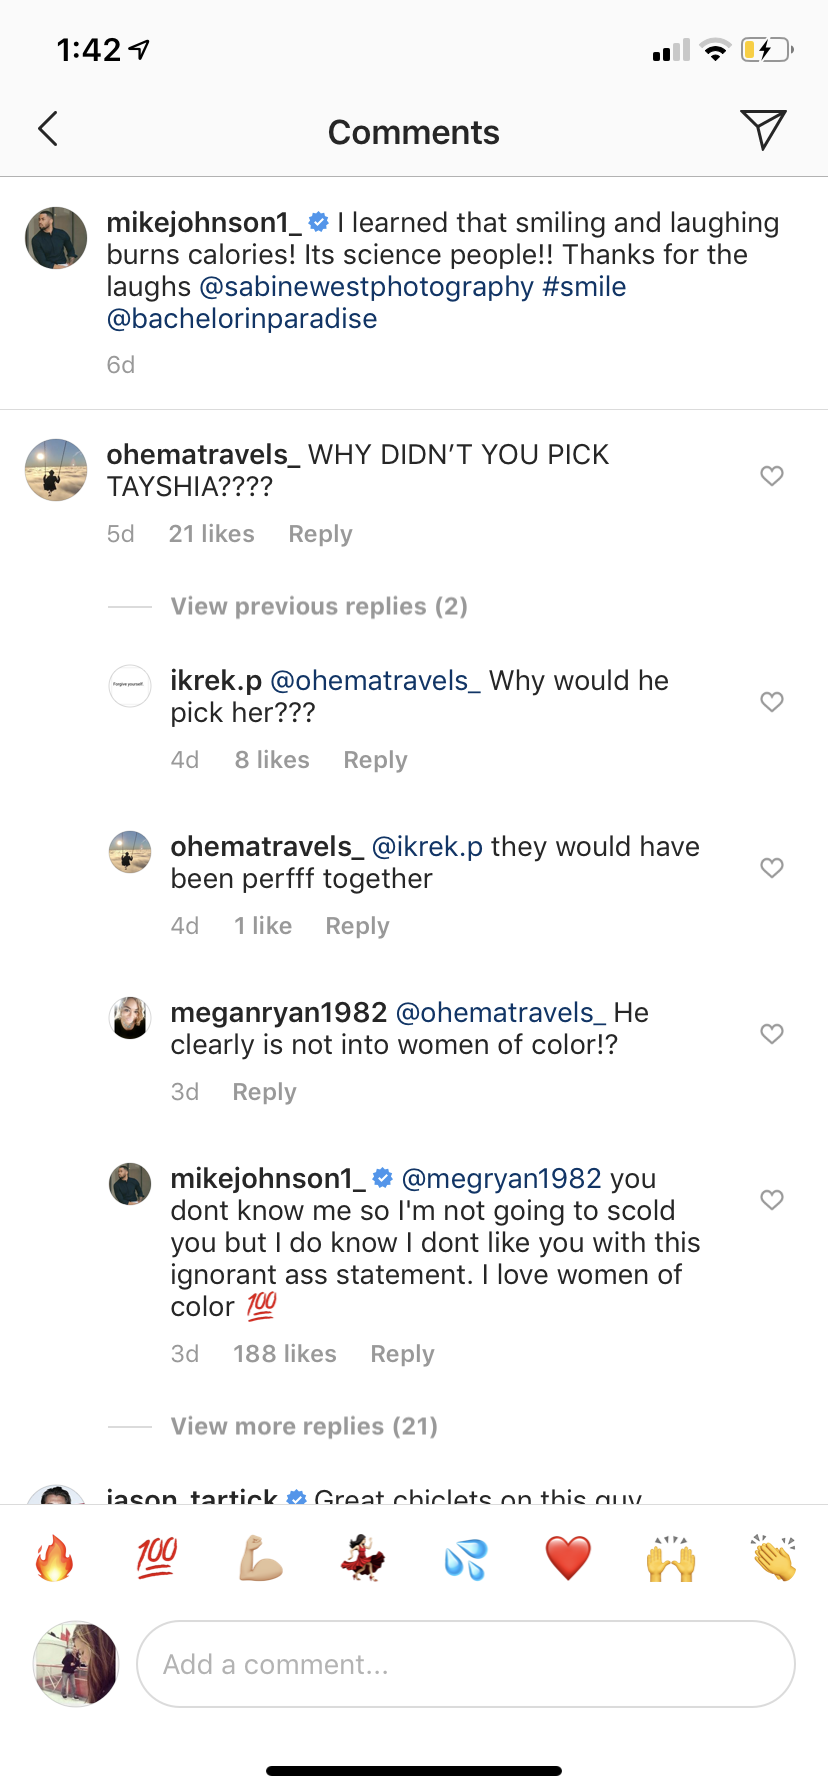Tap the back arrow icon
Image resolution: width=828 pixels, height=1792 pixels.
48,129
